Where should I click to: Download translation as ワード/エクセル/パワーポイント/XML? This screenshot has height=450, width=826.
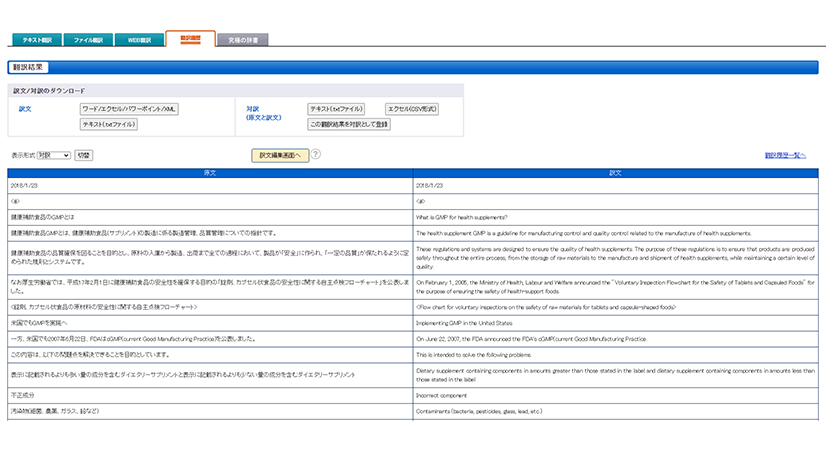point(129,108)
